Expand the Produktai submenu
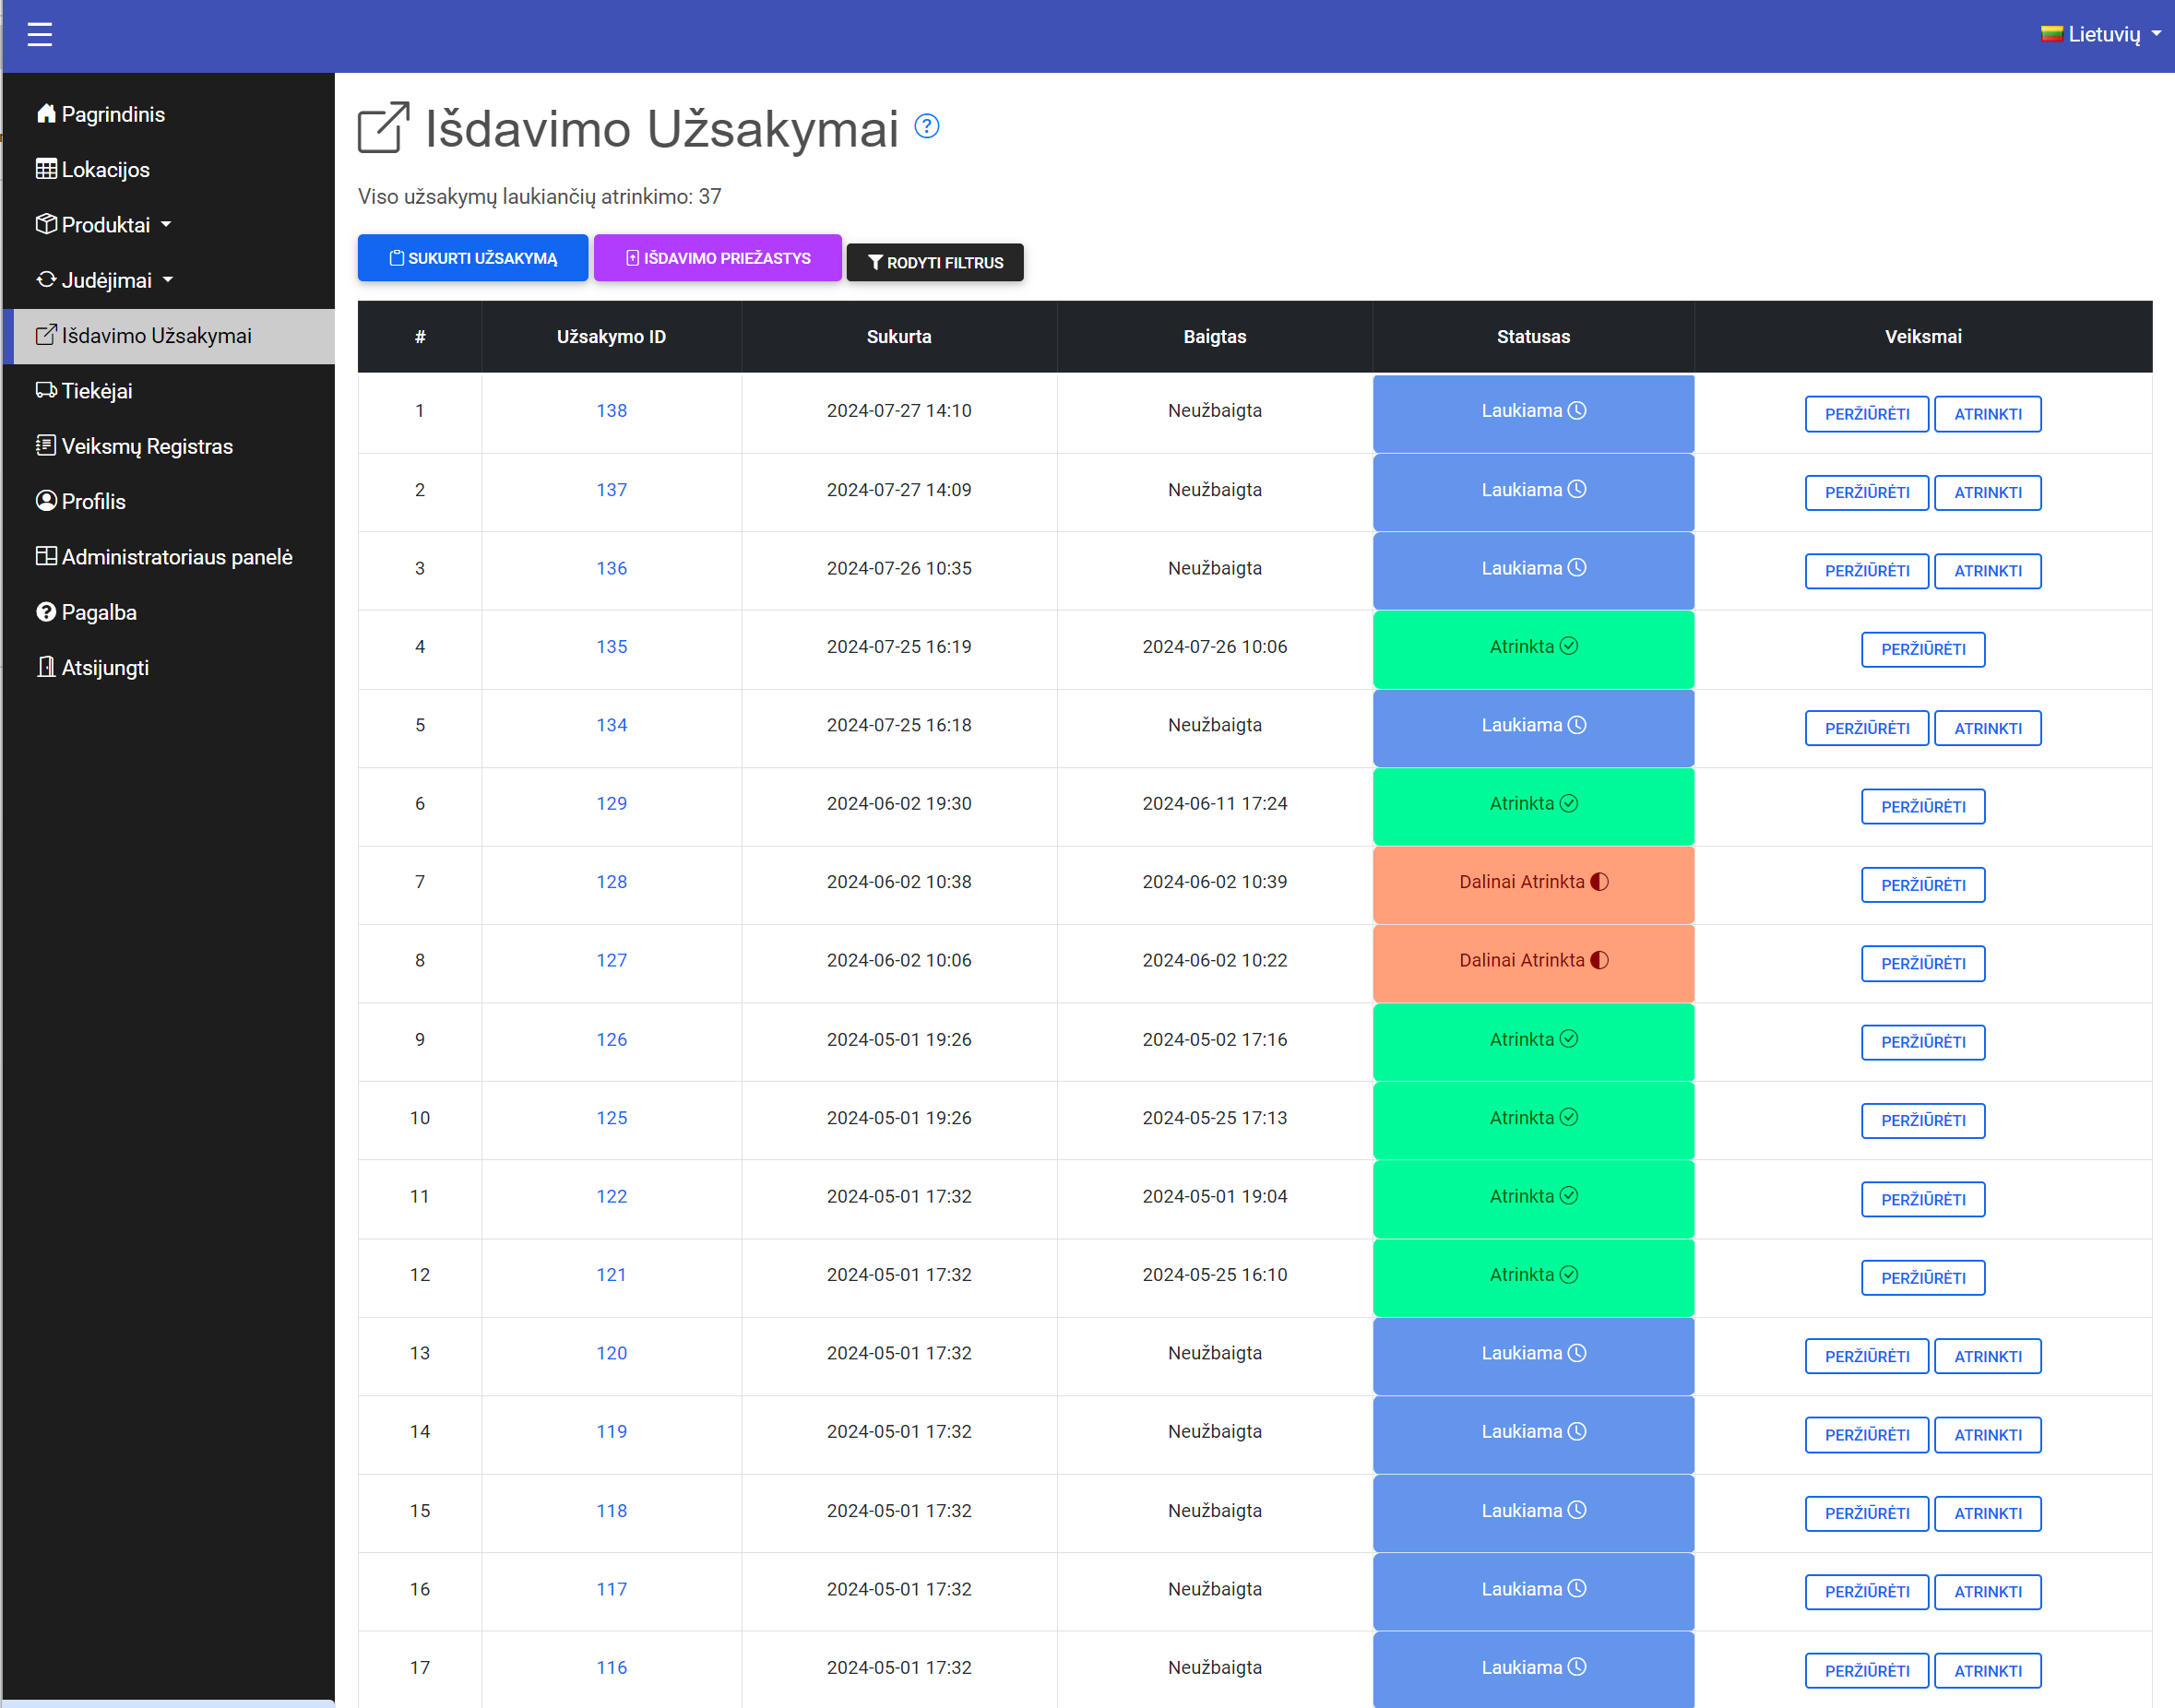 (x=105, y=225)
